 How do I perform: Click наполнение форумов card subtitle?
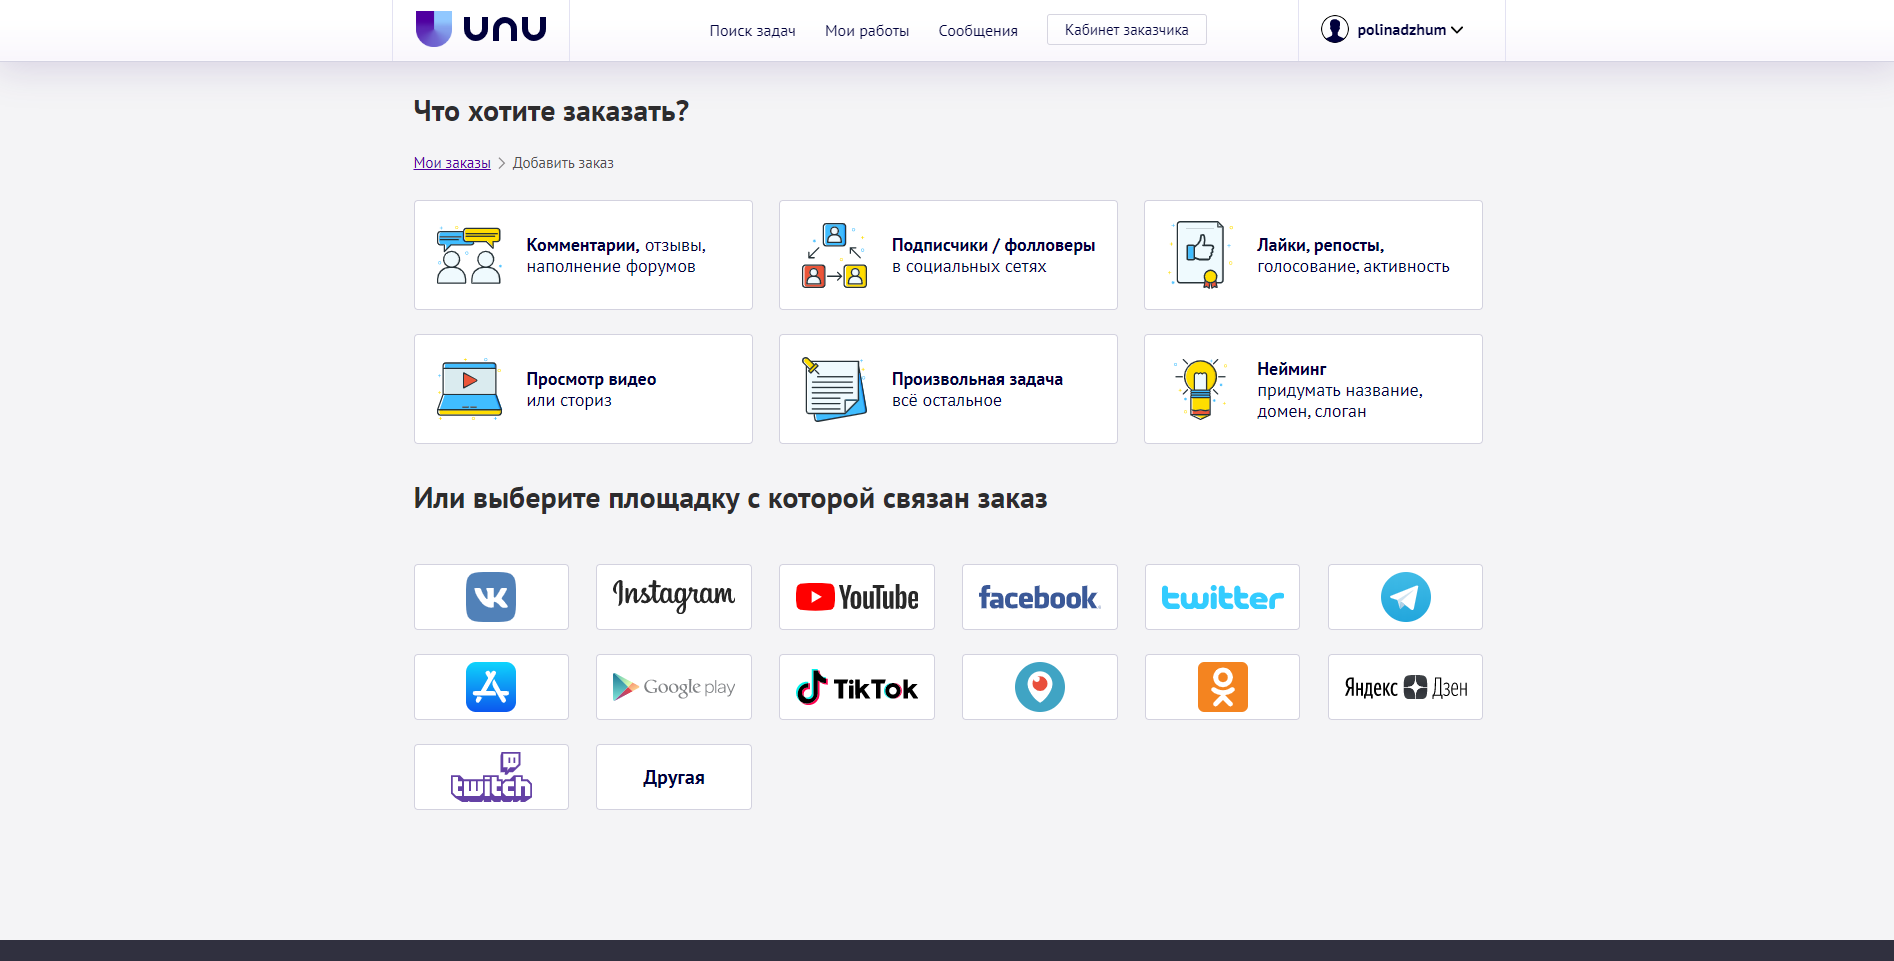pyautogui.click(x=611, y=267)
